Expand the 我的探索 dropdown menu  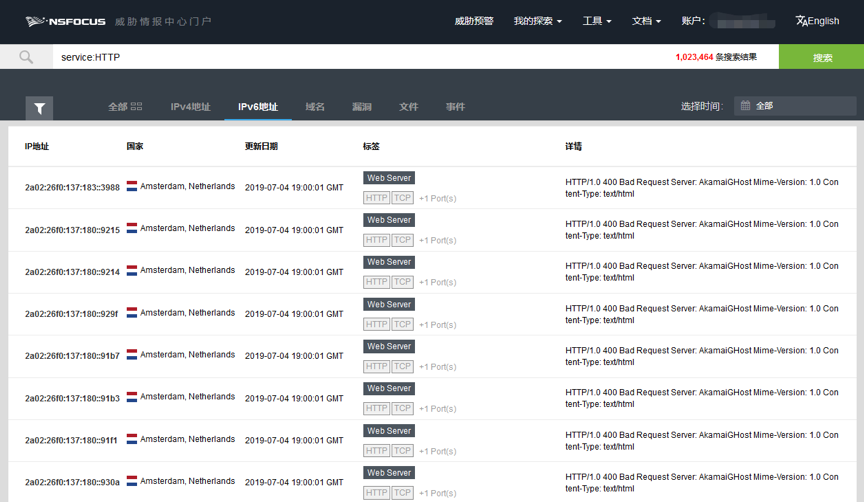click(x=537, y=21)
